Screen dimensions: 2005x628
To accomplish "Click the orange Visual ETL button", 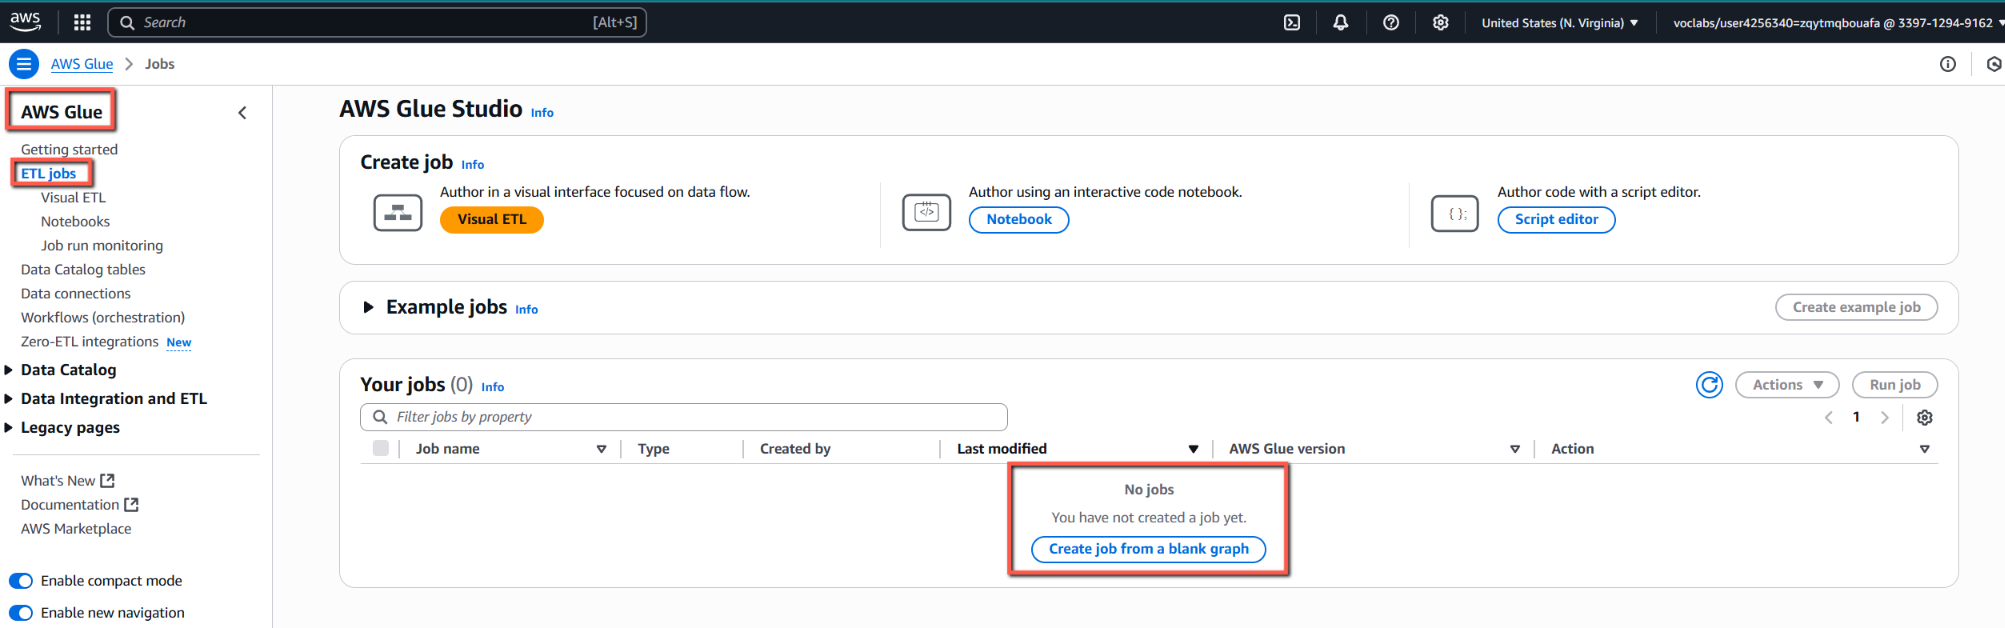I will coord(492,220).
